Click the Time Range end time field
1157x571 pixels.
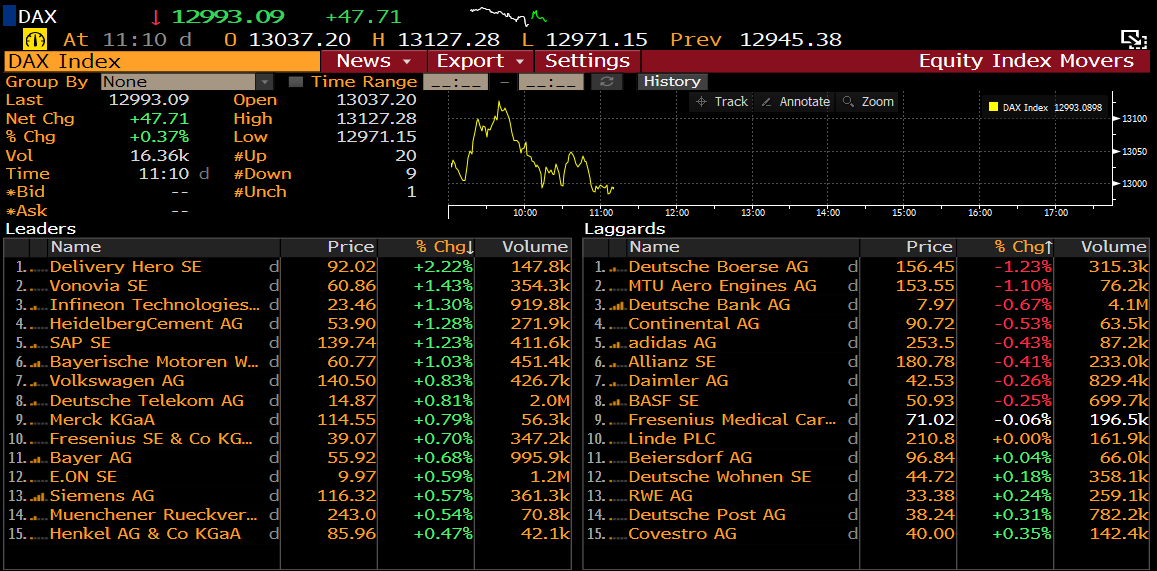pyautogui.click(x=551, y=82)
